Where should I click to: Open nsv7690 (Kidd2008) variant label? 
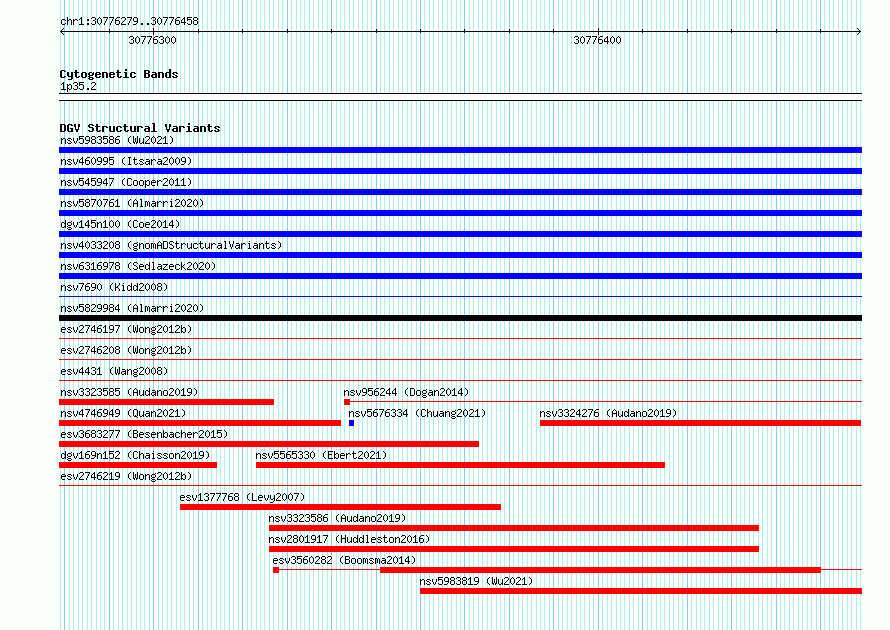pyautogui.click(x=114, y=287)
